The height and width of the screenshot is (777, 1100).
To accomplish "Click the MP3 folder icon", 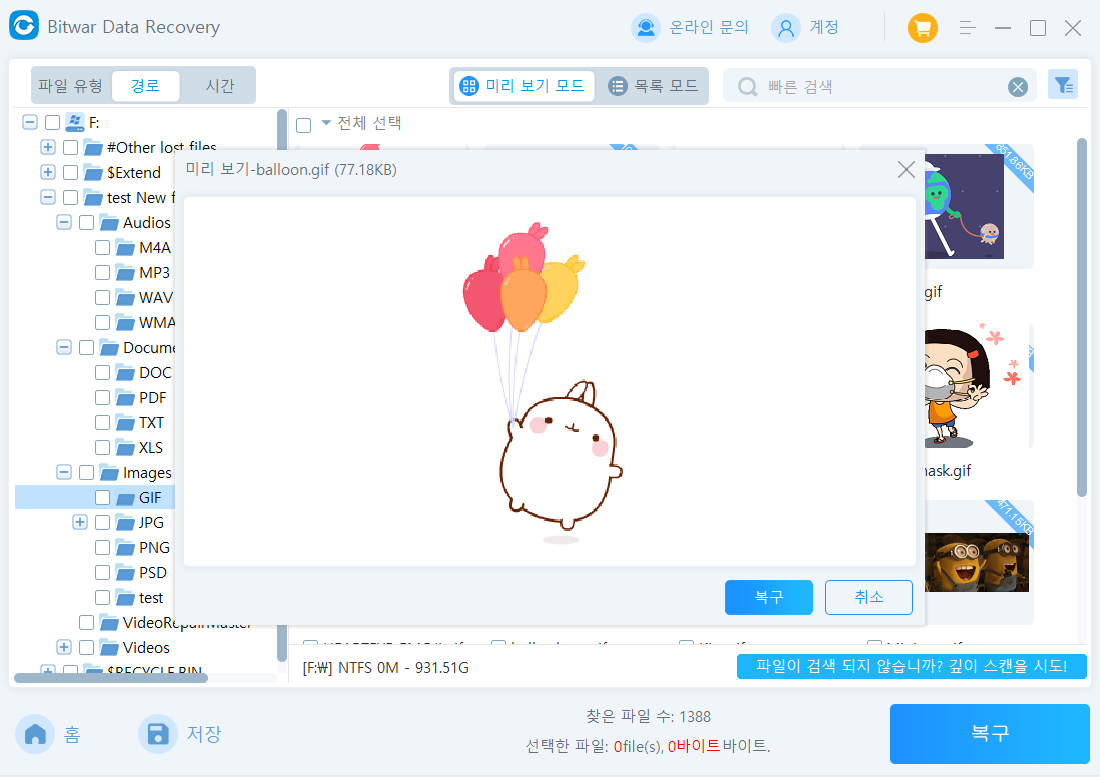I will (126, 273).
